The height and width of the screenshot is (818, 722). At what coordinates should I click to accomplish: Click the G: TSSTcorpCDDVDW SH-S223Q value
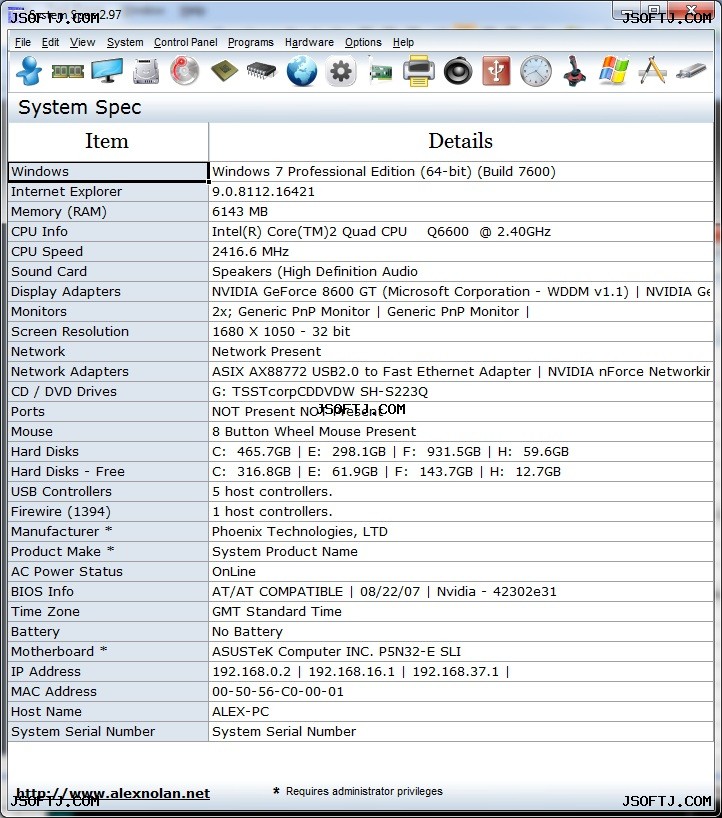coord(320,391)
